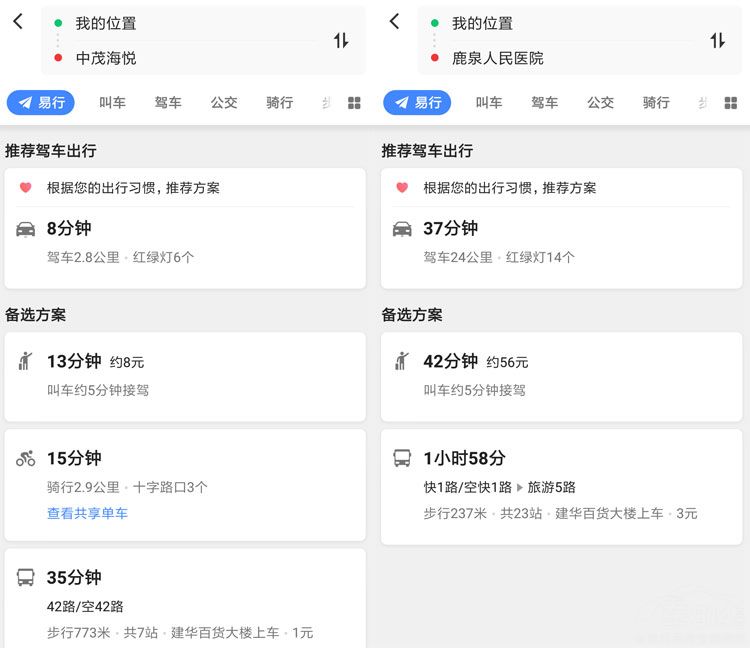The width and height of the screenshot is (750, 650).
Task: Open the 1小时58分 bus route
Action: (x=561, y=486)
